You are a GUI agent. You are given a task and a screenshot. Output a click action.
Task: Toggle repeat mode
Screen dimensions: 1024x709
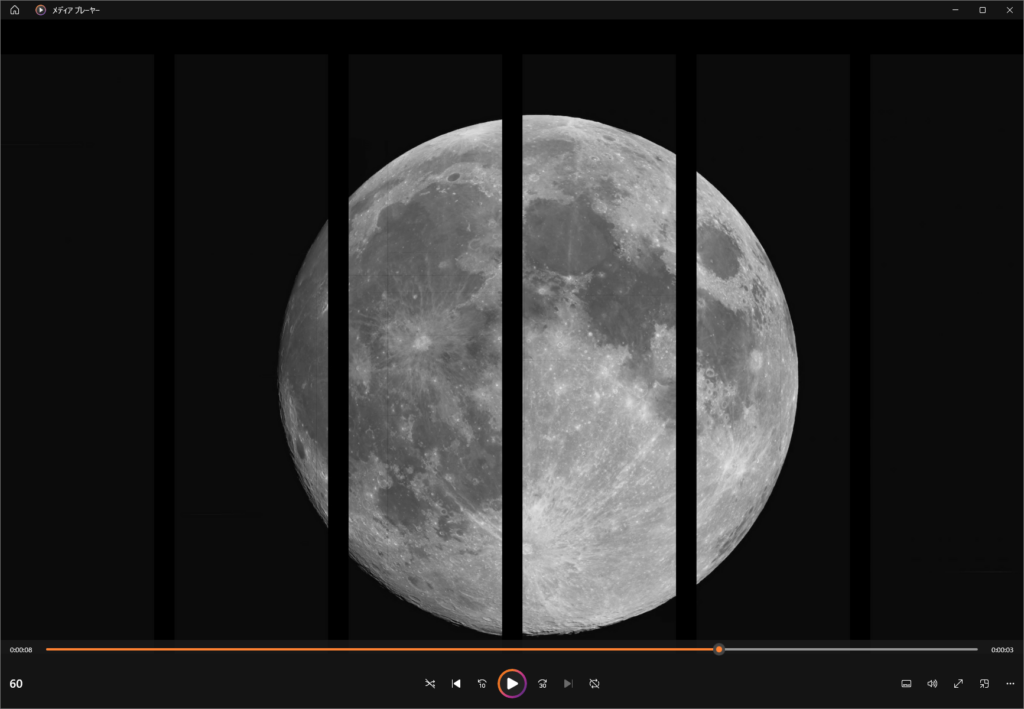tap(594, 684)
